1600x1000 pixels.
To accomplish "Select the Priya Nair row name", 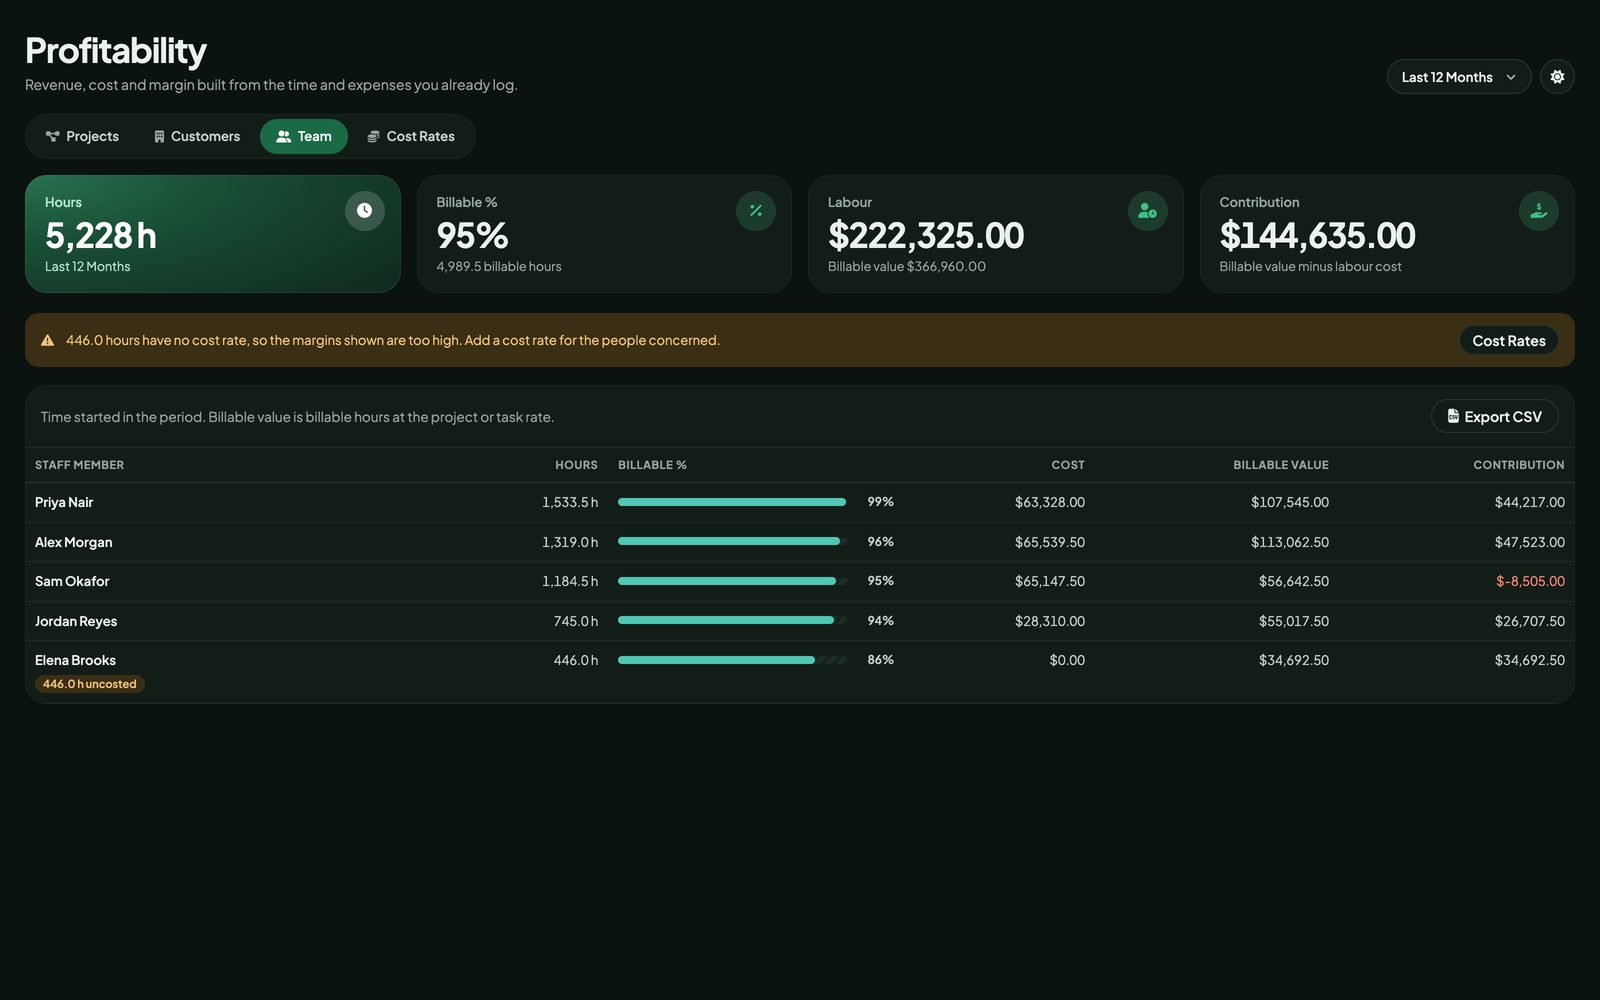I will pos(64,502).
